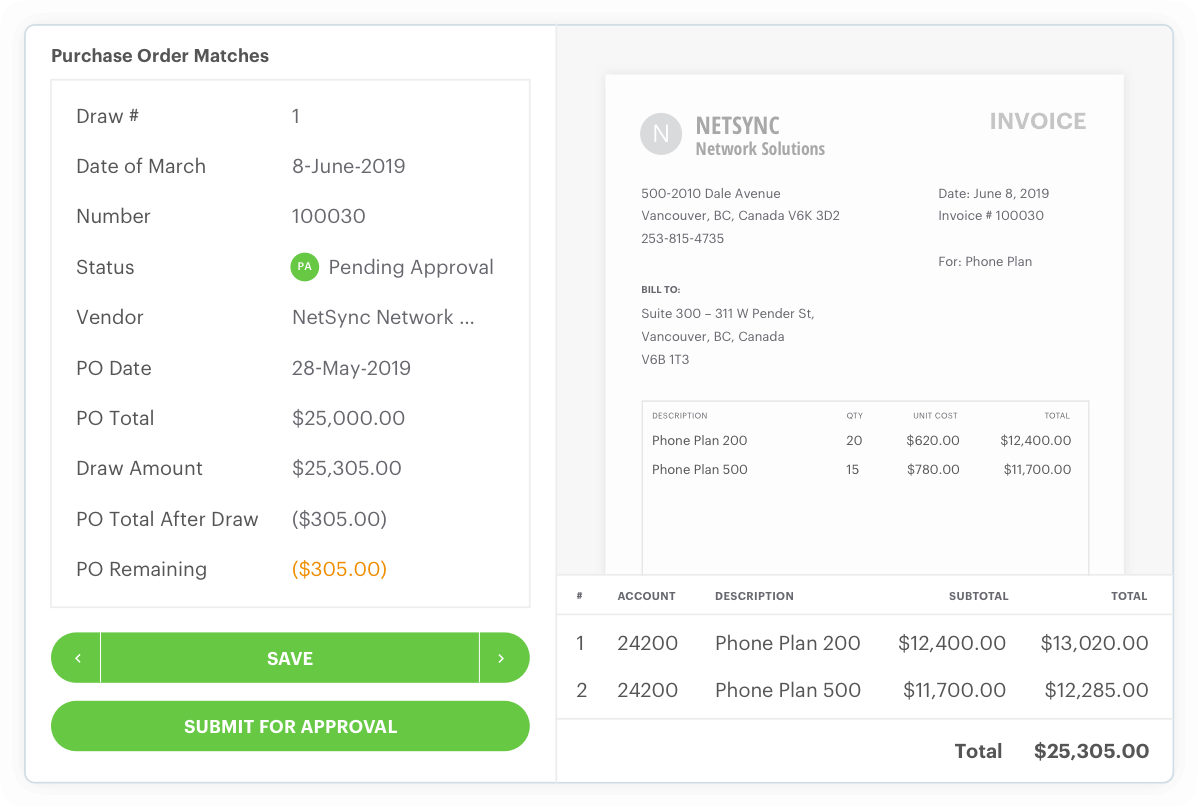Viewport: 1198px width, 808px height.
Task: Save the purchase order match
Action: pyautogui.click(x=290, y=657)
